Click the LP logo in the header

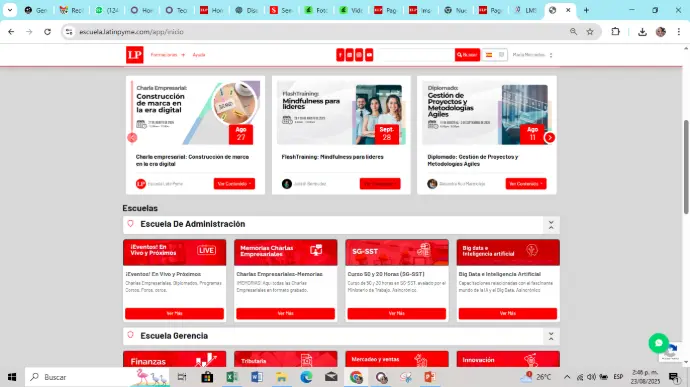(135, 55)
